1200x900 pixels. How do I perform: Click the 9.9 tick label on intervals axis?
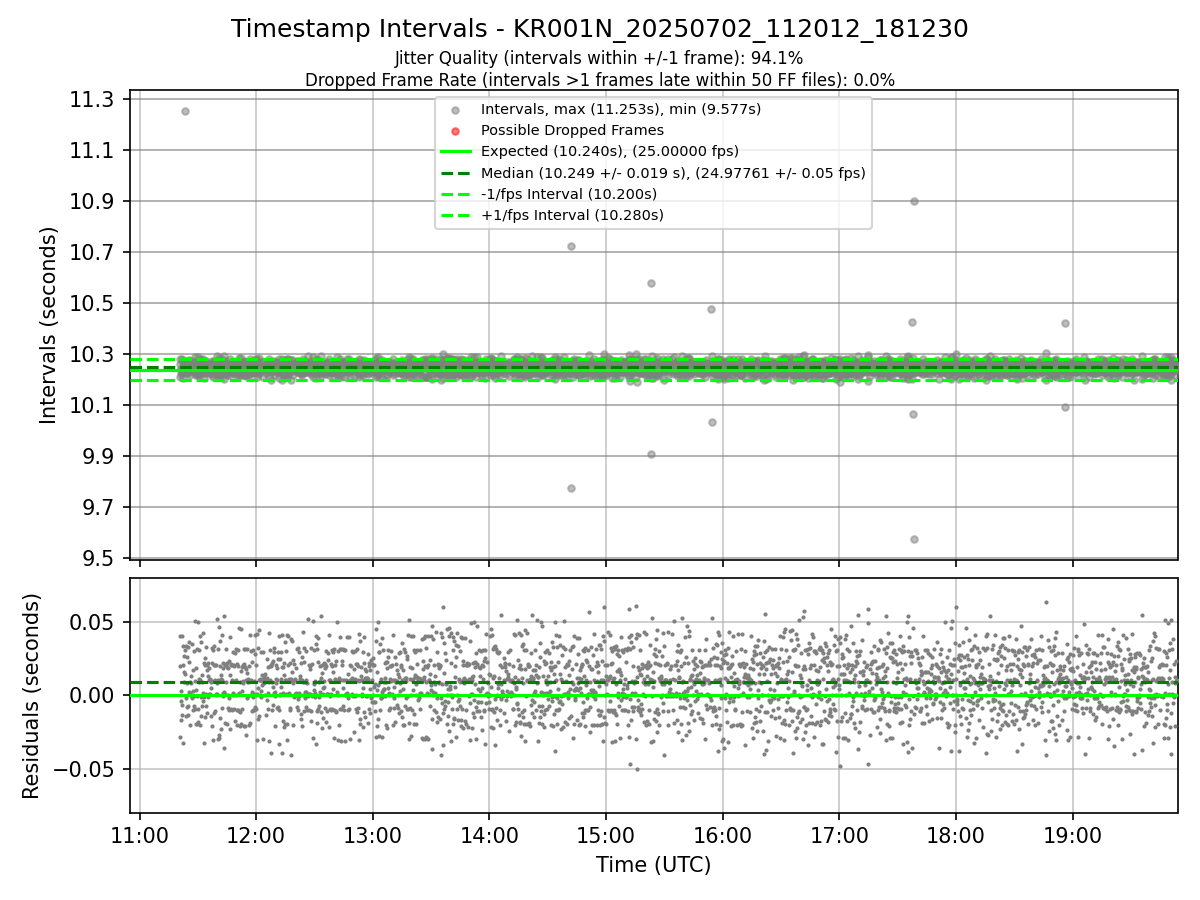[98, 457]
